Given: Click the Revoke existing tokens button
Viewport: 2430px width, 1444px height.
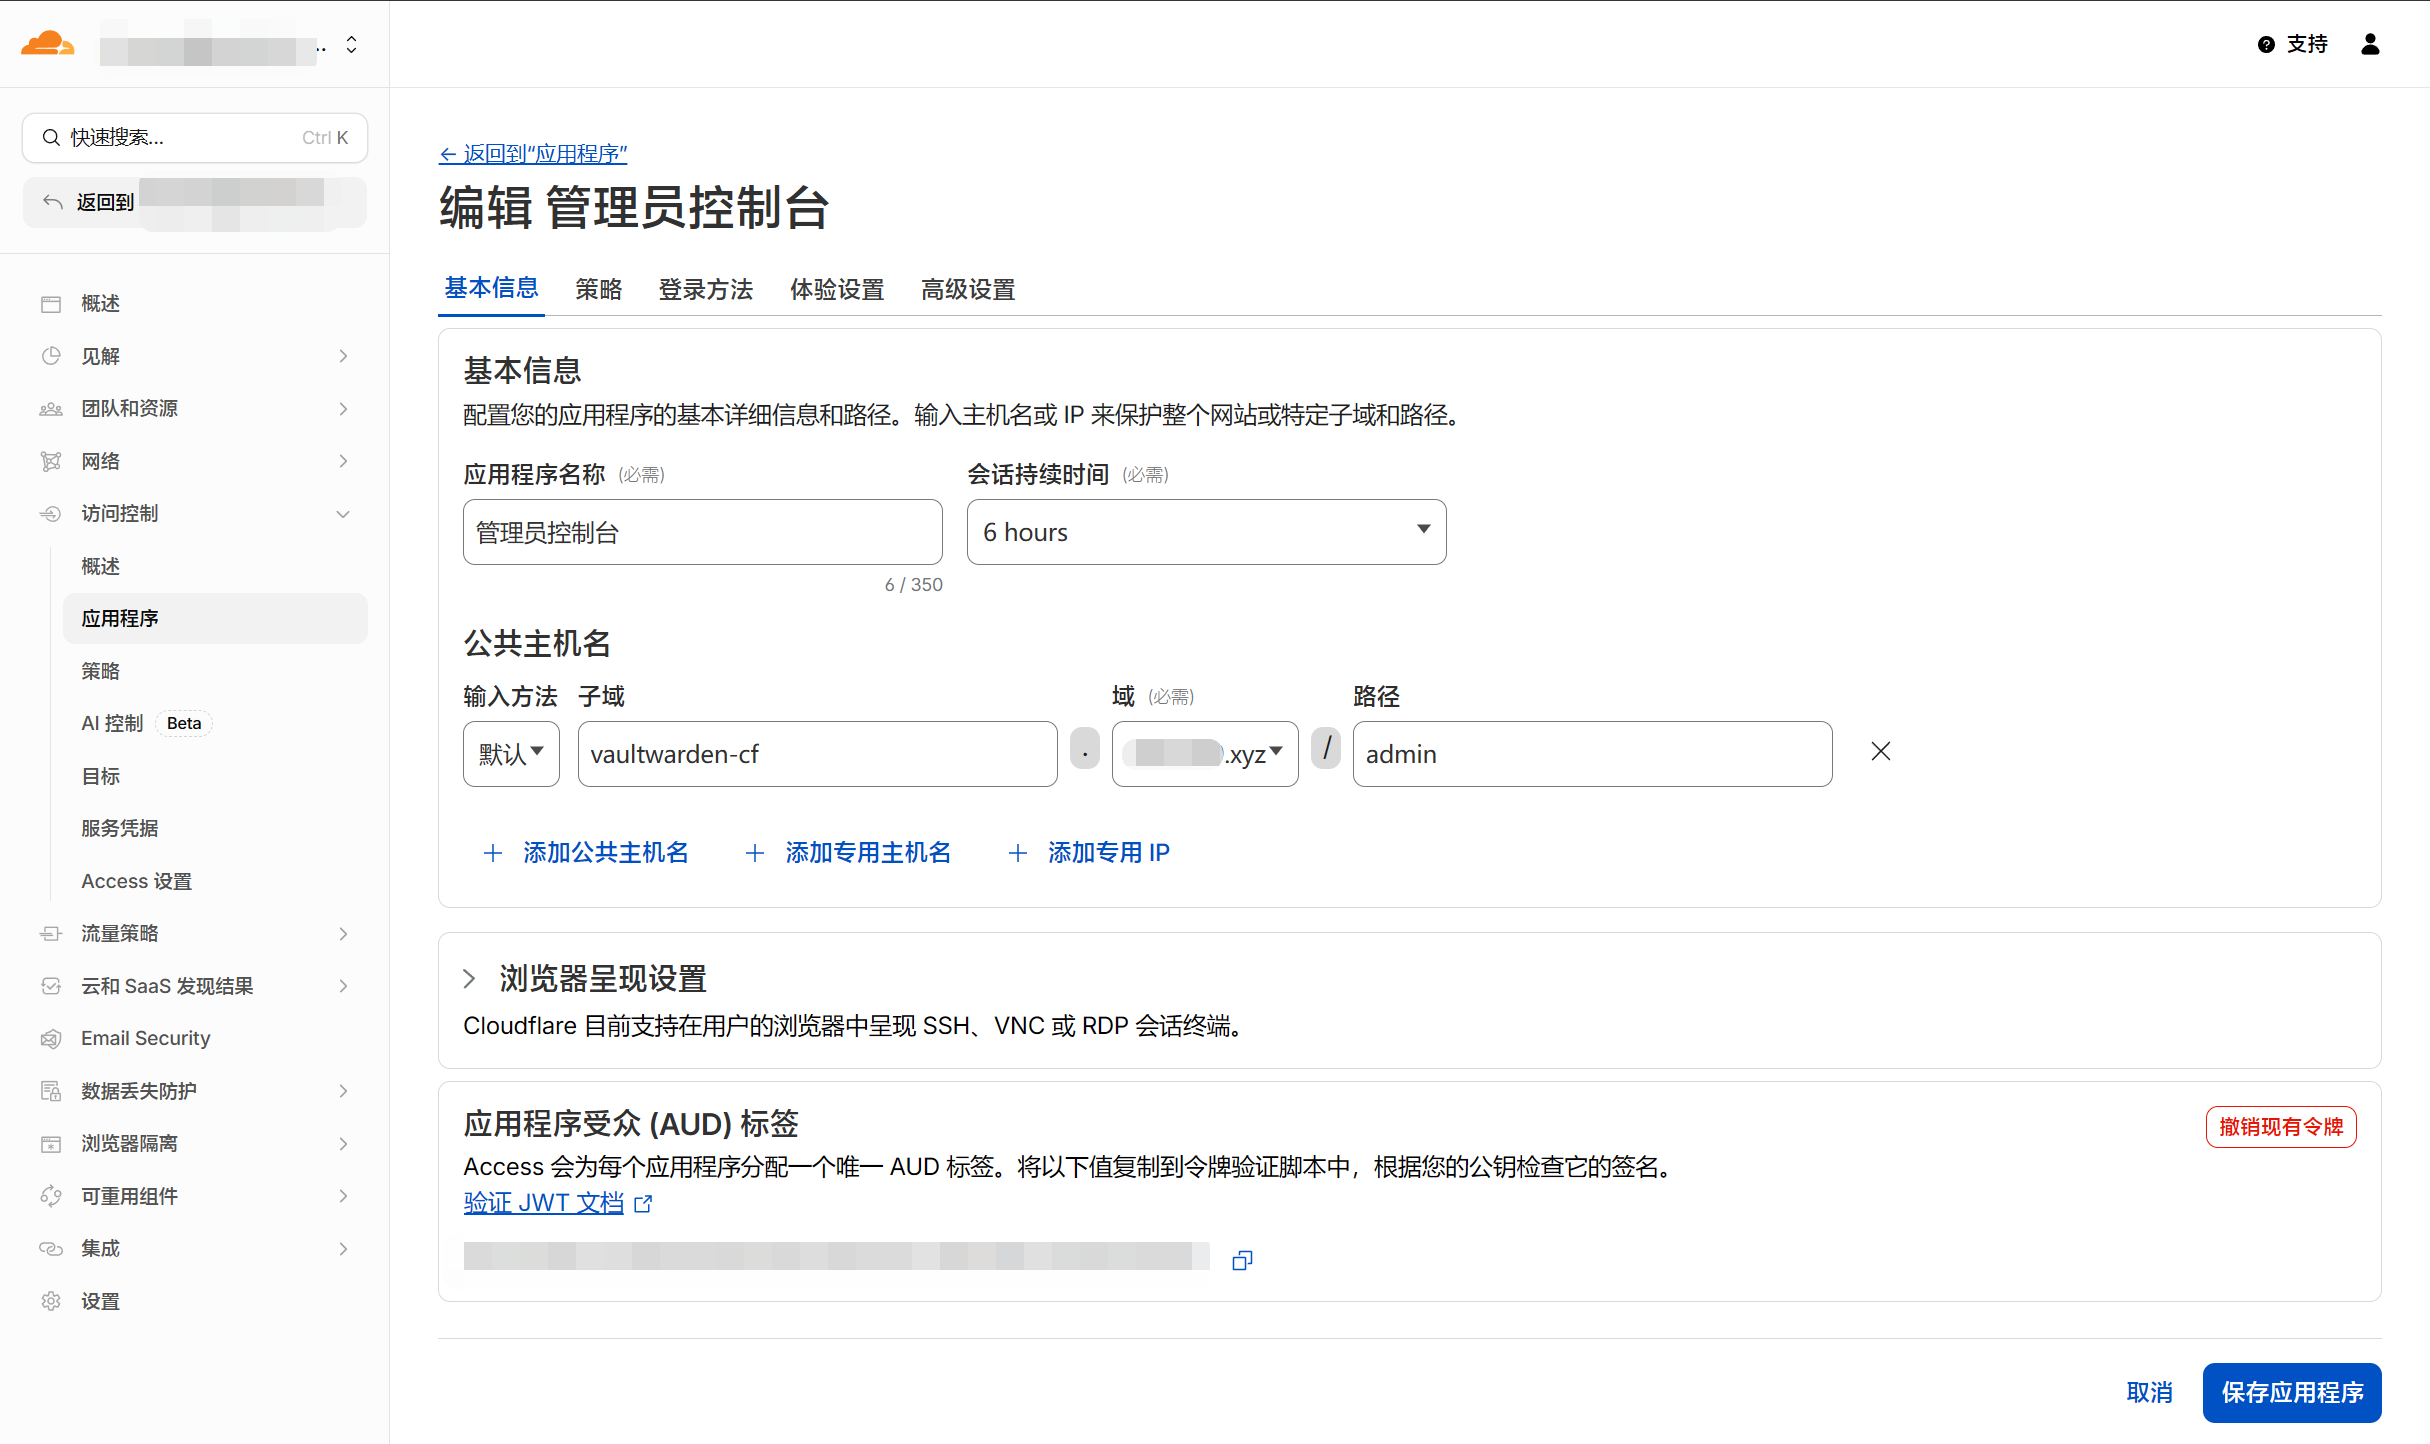Looking at the screenshot, I should pyautogui.click(x=2280, y=1127).
